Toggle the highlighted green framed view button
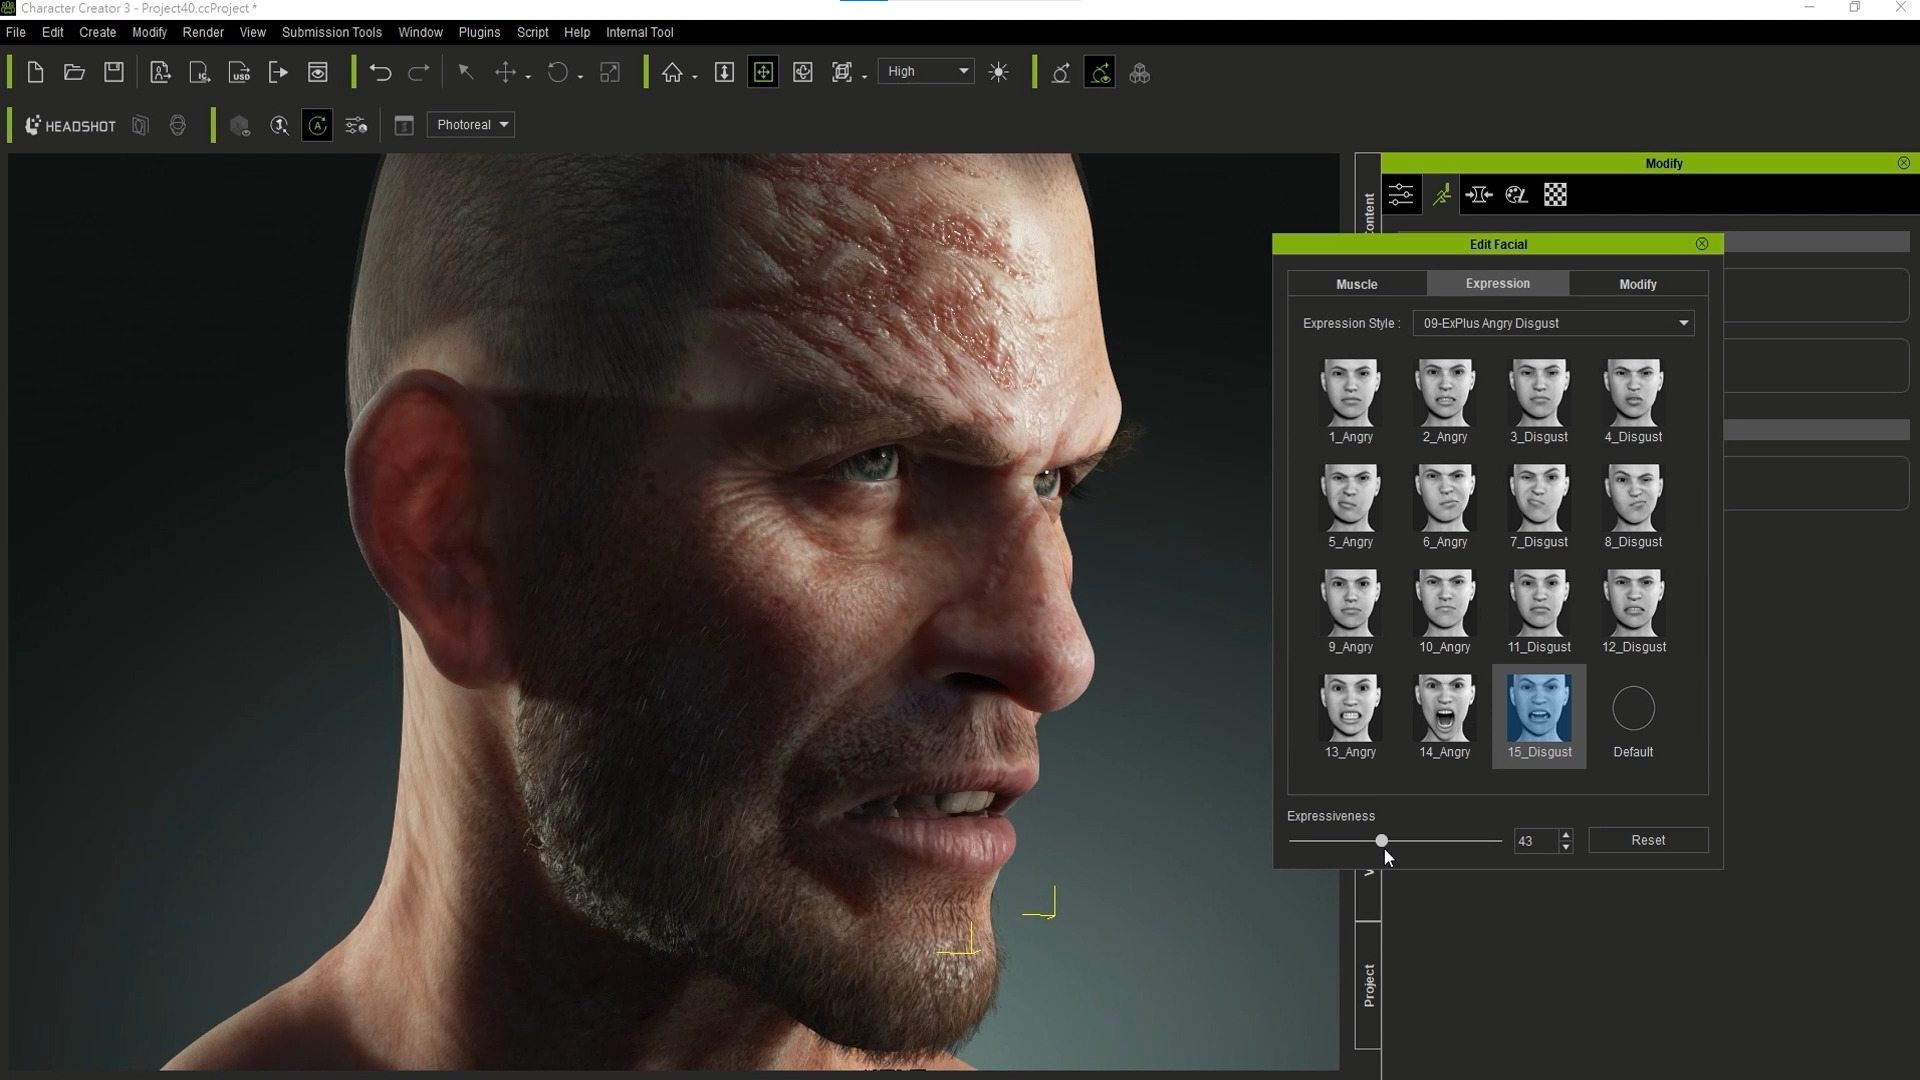Viewport: 1920px width, 1080px height. click(x=763, y=72)
